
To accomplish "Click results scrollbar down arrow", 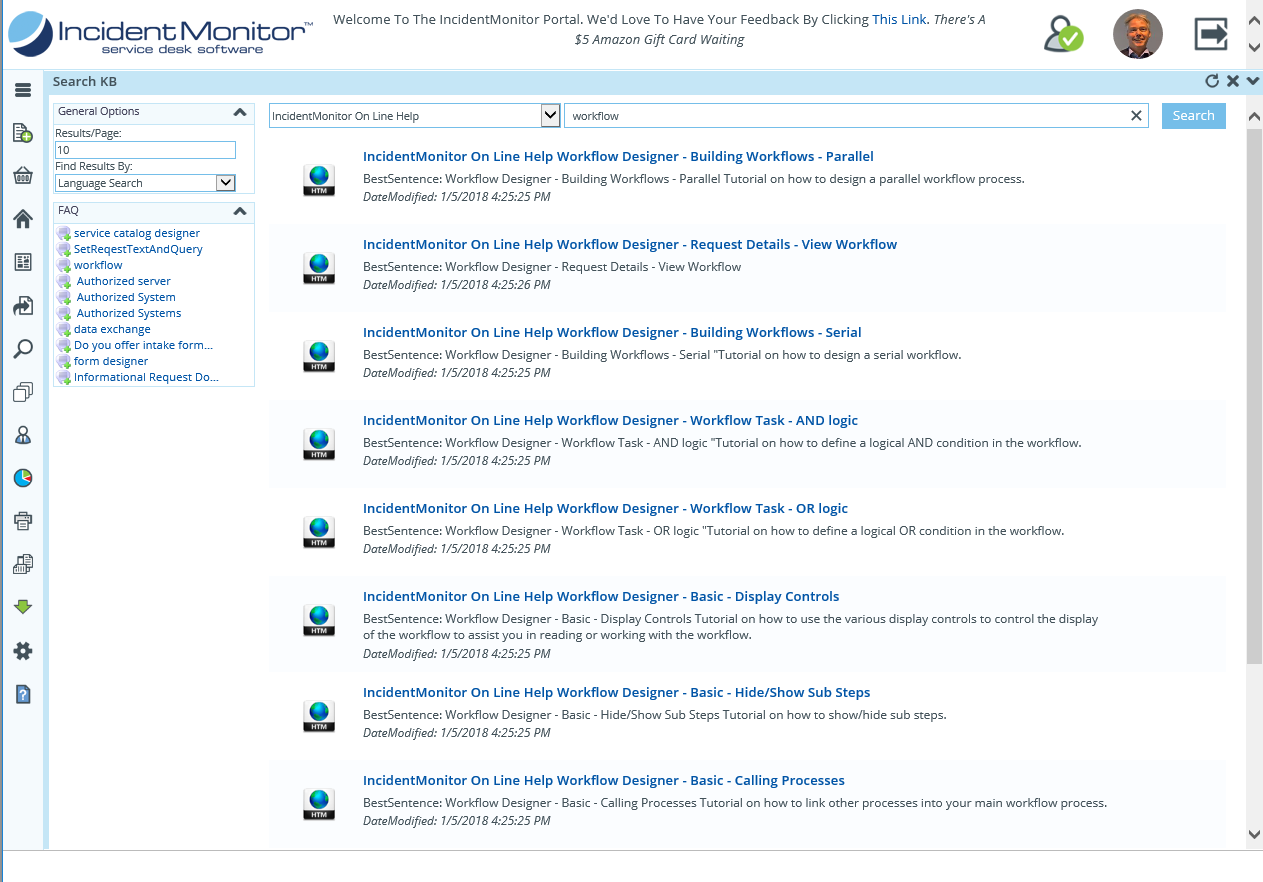I will pos(1254,834).
